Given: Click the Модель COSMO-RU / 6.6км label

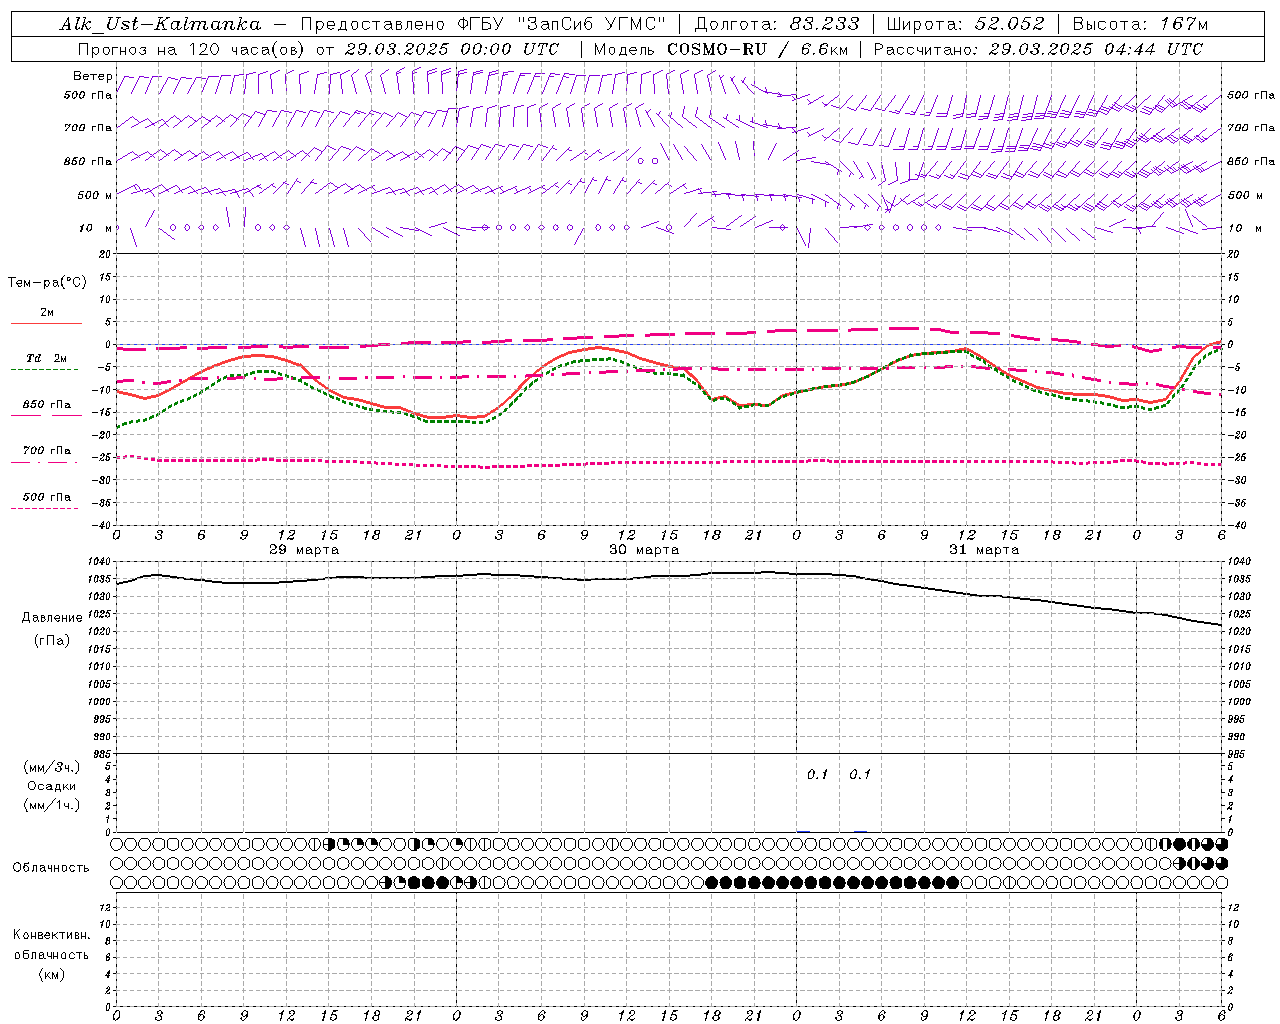Looking at the screenshot, I should tap(721, 49).
